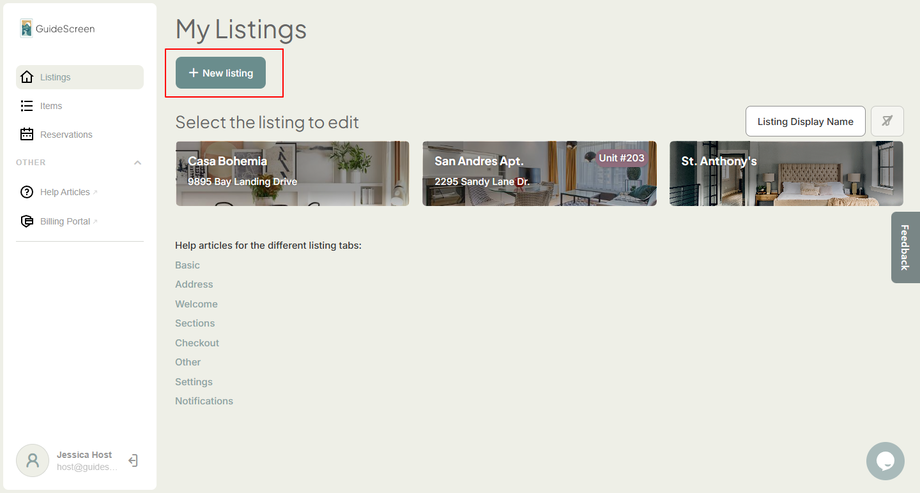Open the Welcome help article
Screen dimensions: 920x493
196,304
